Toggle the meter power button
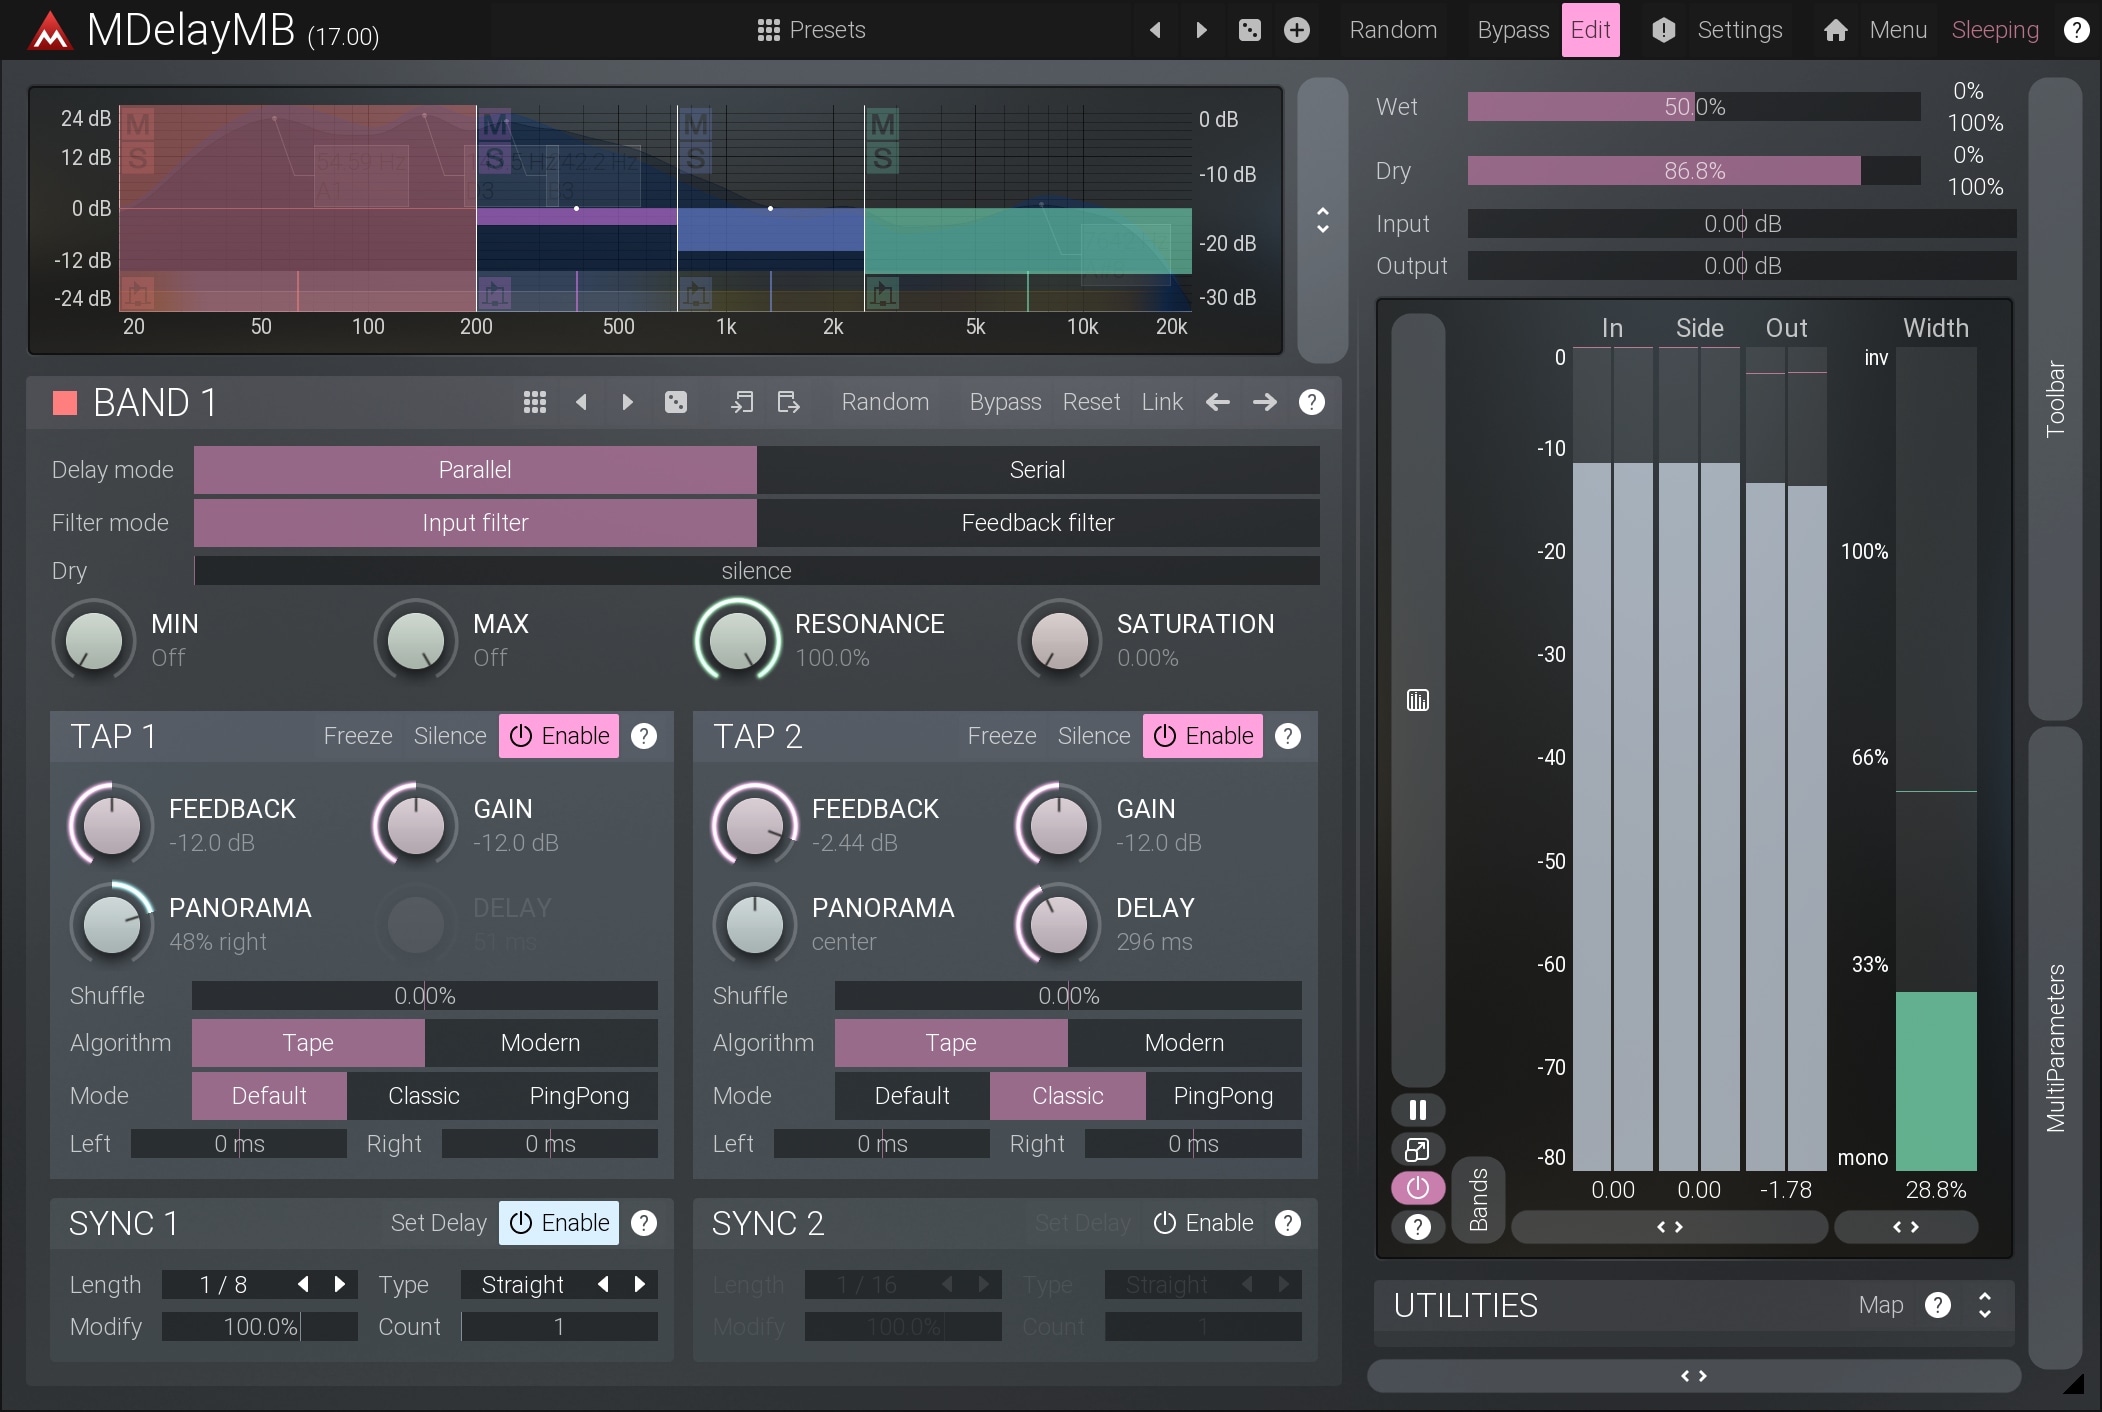This screenshot has height=1412, width=2102. coord(1417,1188)
